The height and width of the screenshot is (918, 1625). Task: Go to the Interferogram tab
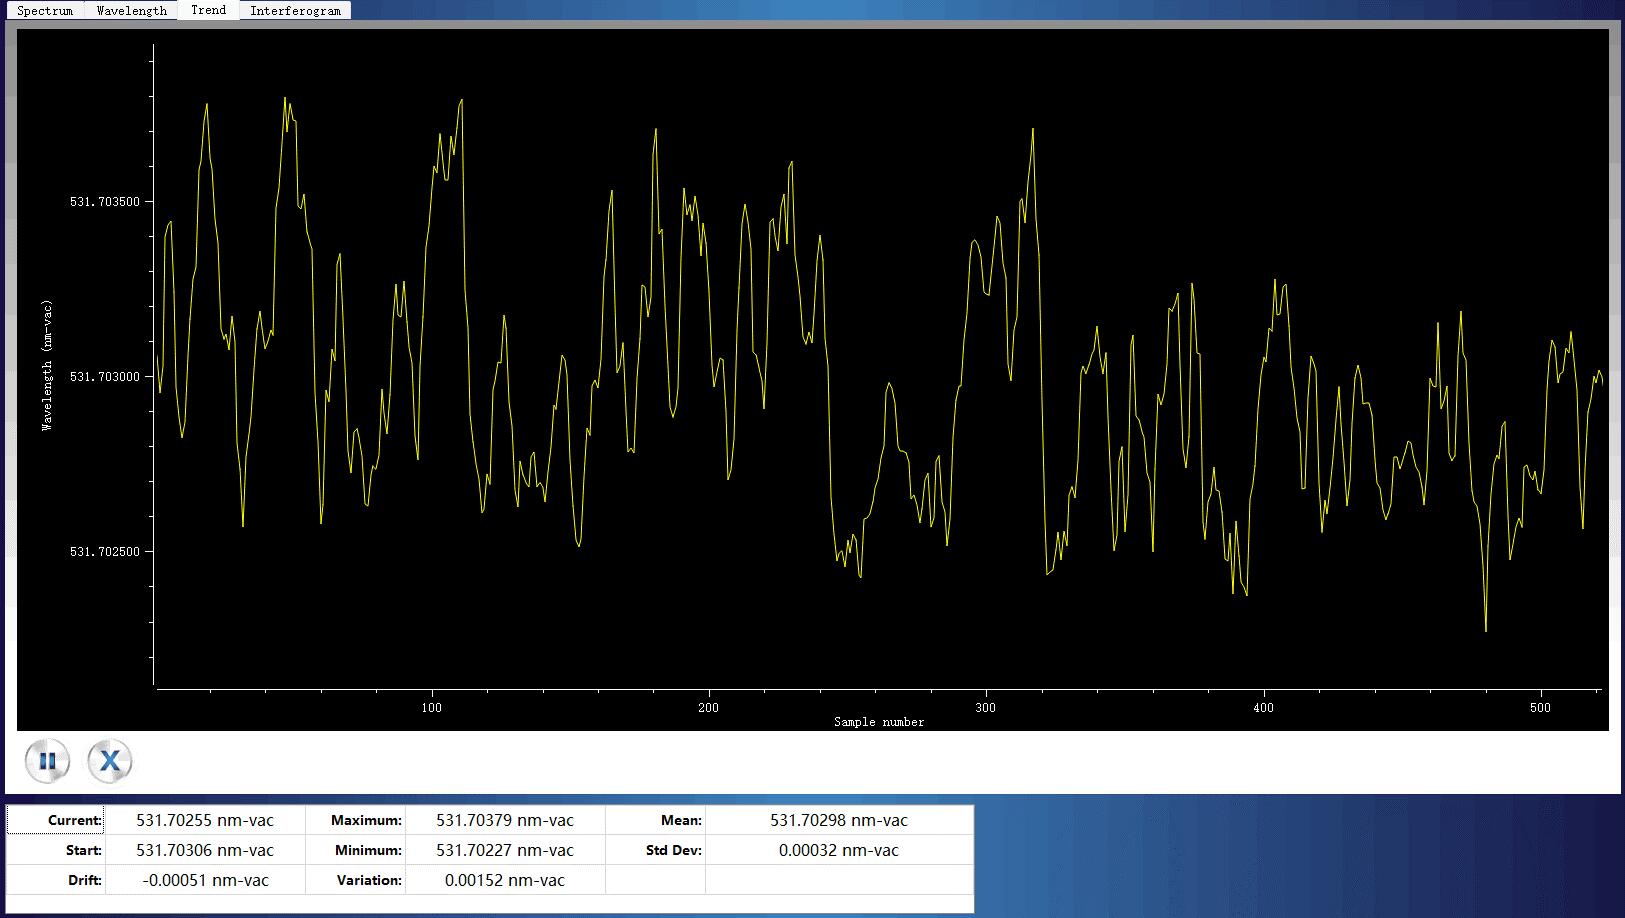point(295,11)
